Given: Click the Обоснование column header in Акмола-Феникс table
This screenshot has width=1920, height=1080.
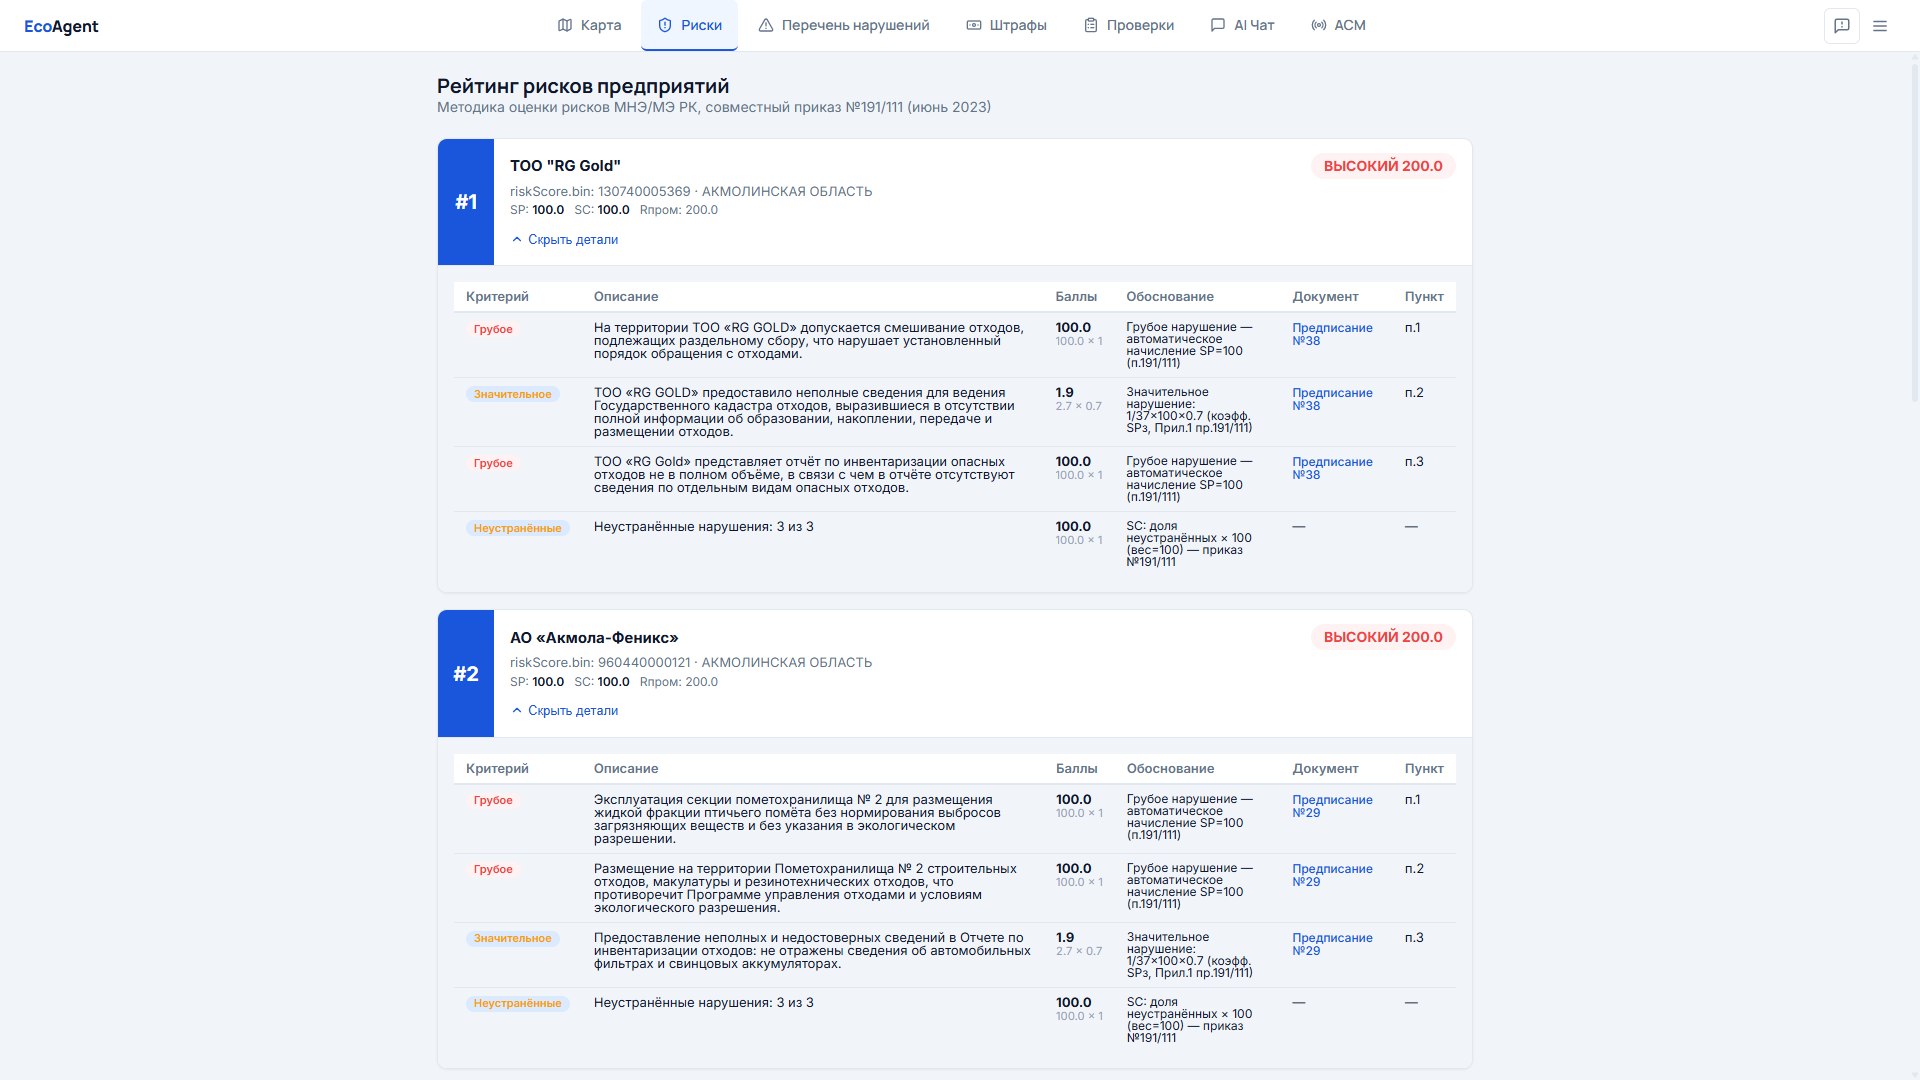Looking at the screenshot, I should coord(1170,769).
